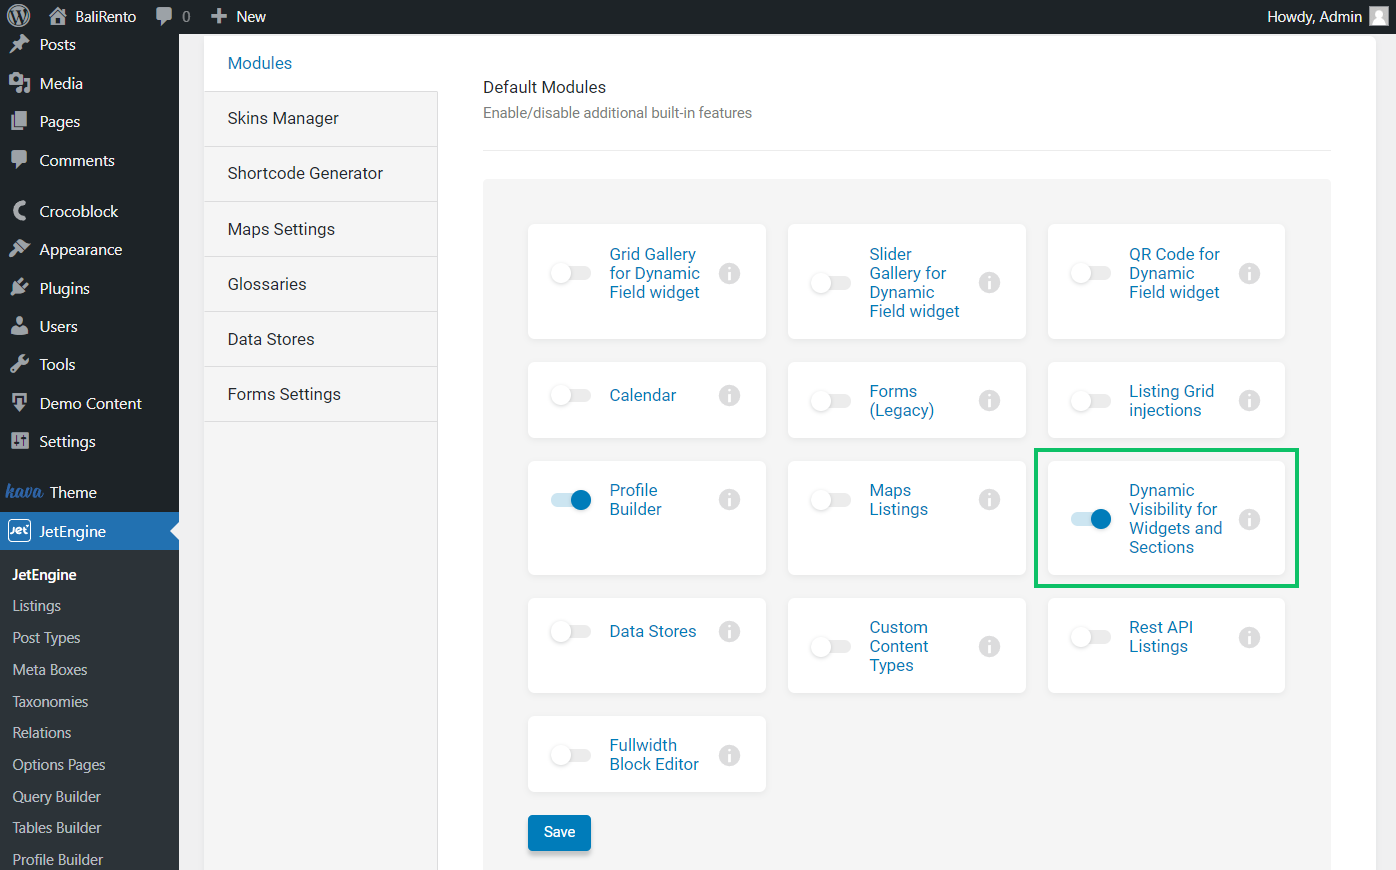The height and width of the screenshot is (870, 1396).
Task: Click the Users icon in sidebar
Action: 19,326
